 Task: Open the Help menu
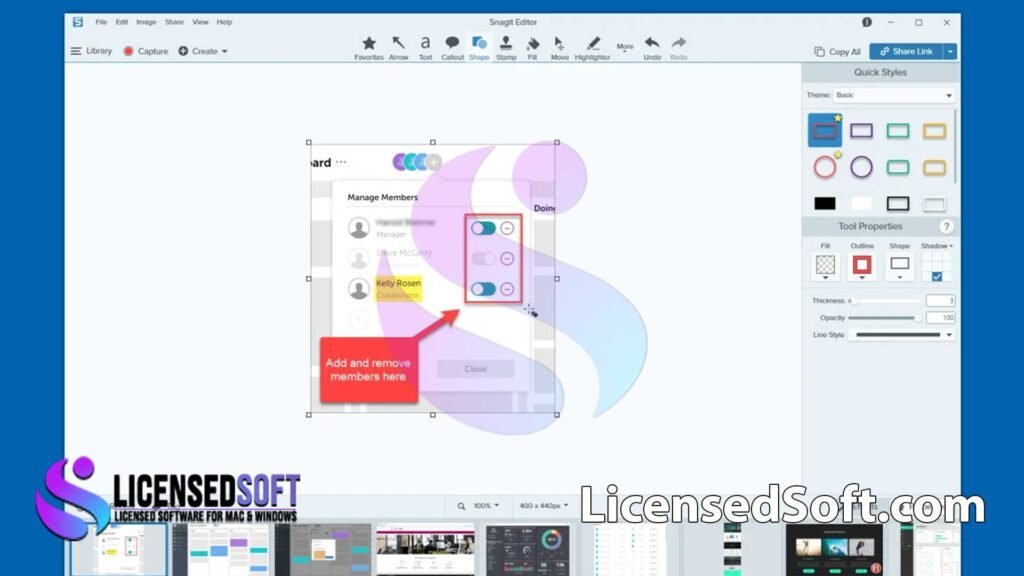click(x=225, y=22)
